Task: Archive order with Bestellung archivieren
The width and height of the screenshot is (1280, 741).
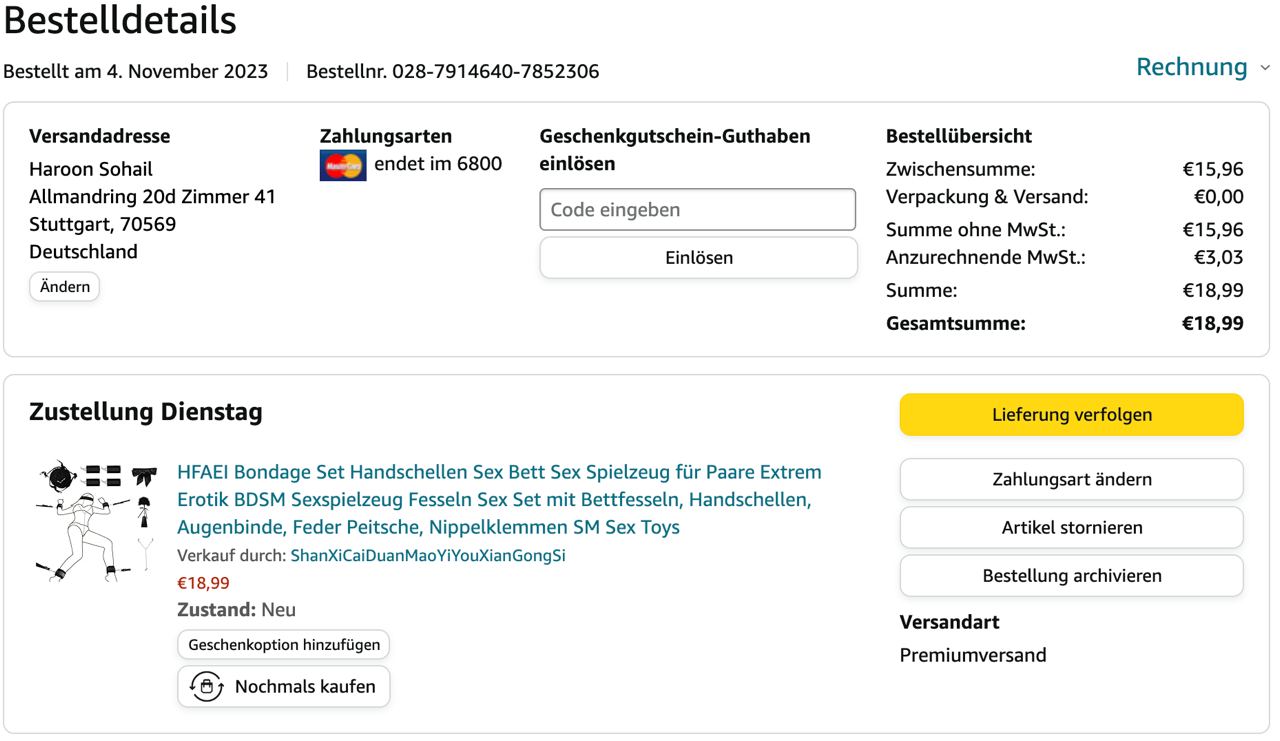Action: click(x=1071, y=576)
